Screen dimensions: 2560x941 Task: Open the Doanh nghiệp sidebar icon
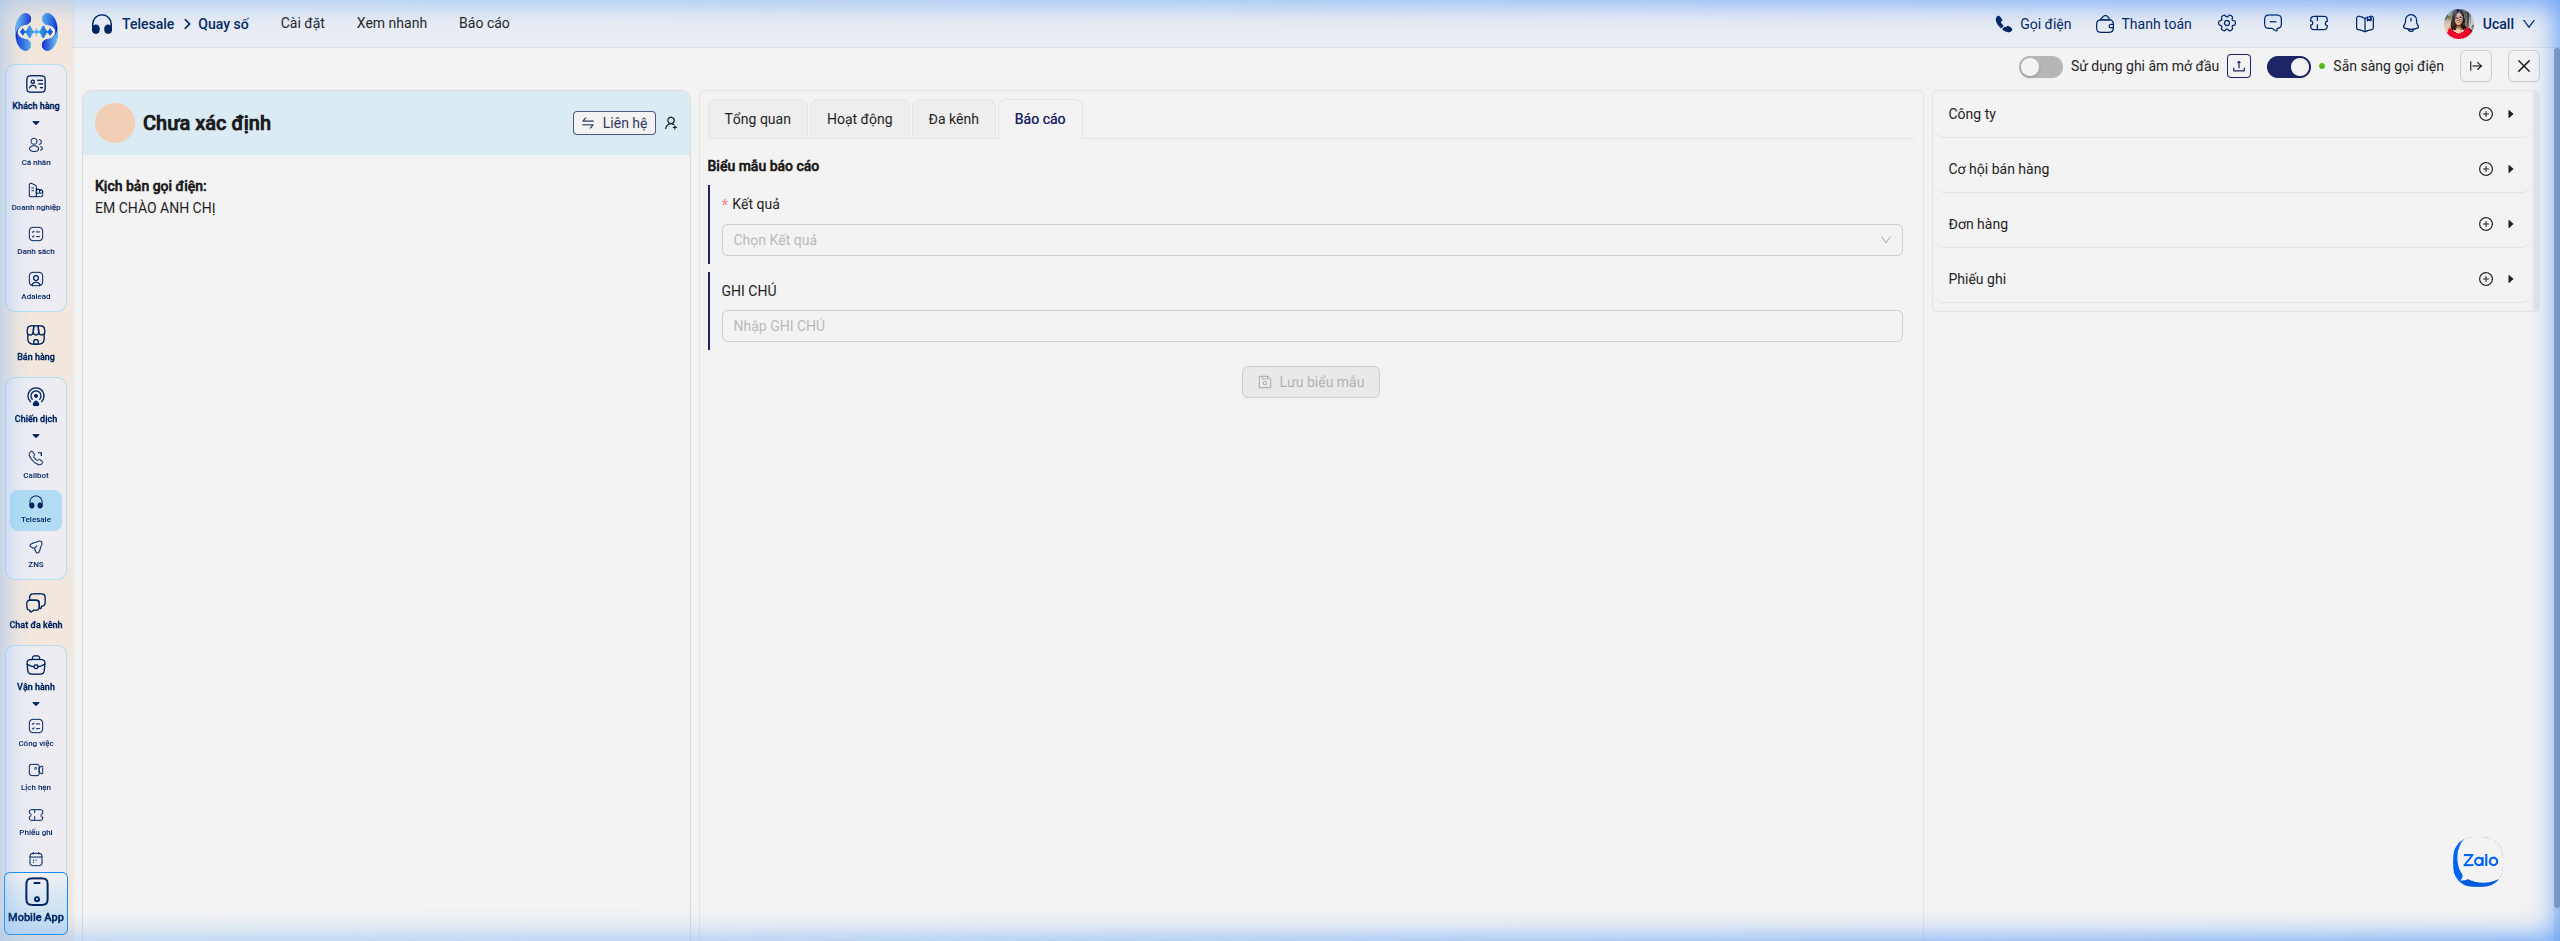pos(36,196)
